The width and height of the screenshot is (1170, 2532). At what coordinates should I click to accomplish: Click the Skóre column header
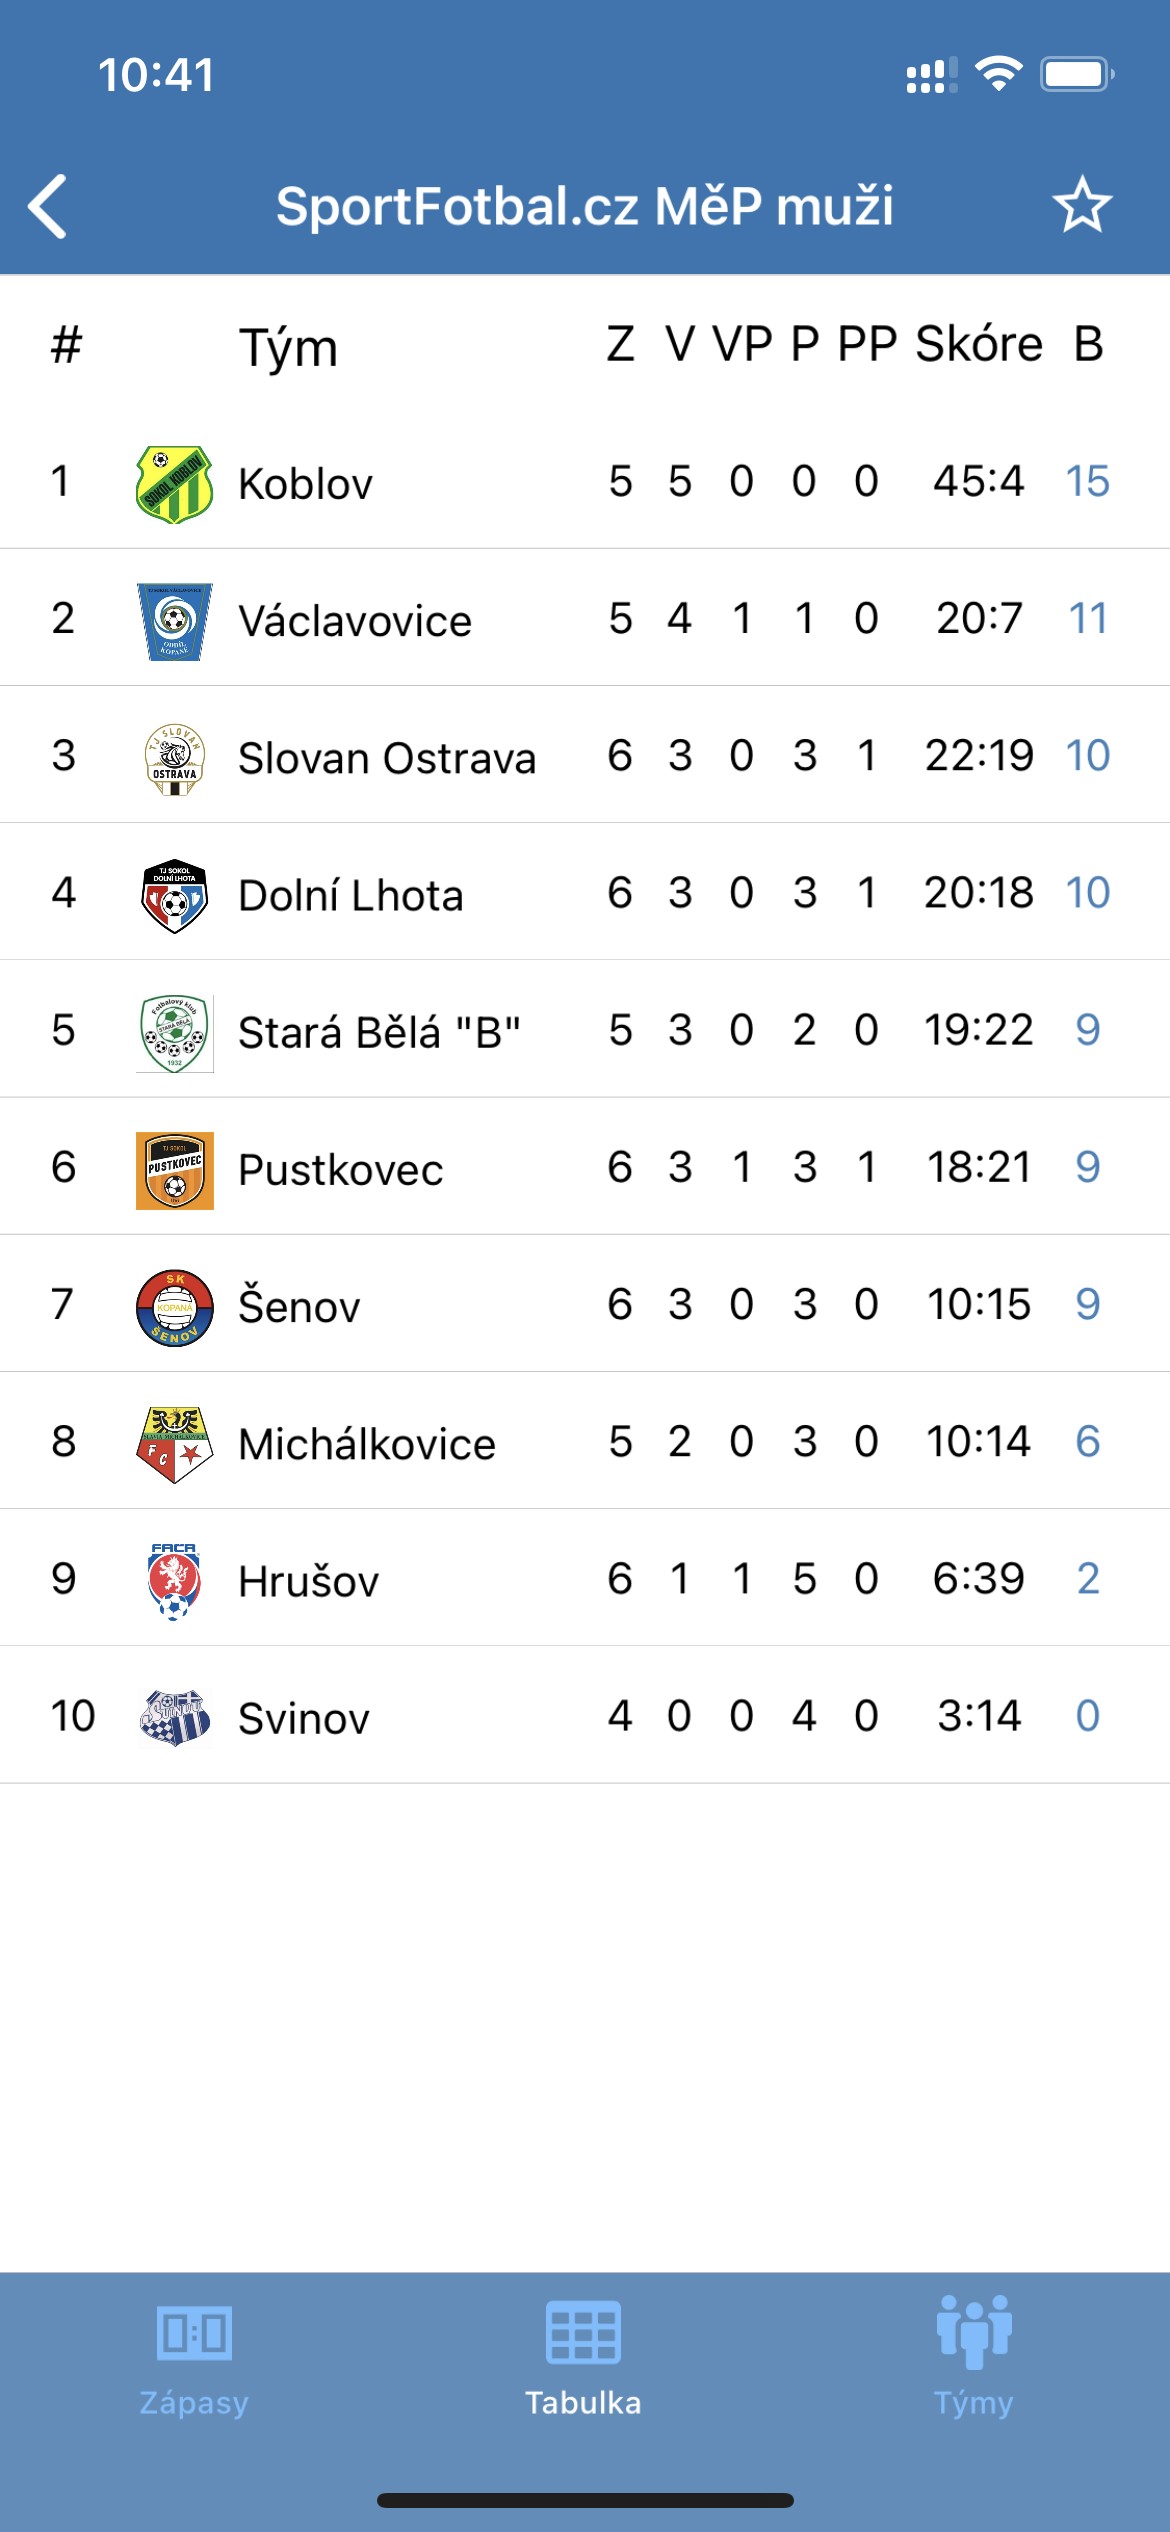tap(978, 344)
